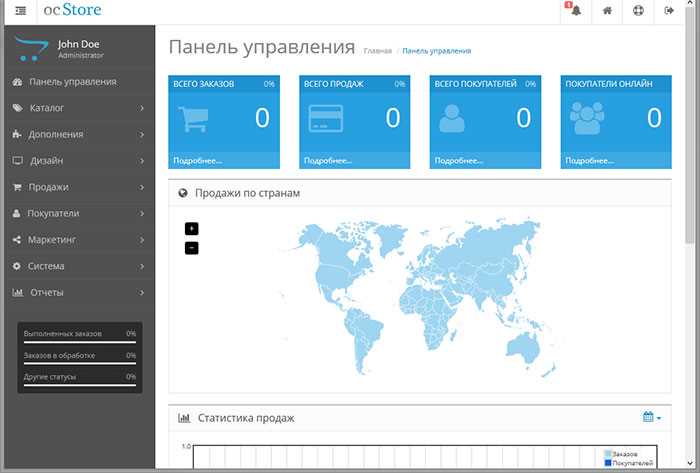Click the chart icon beside Отчеты
700x473 pixels.
click(17, 293)
